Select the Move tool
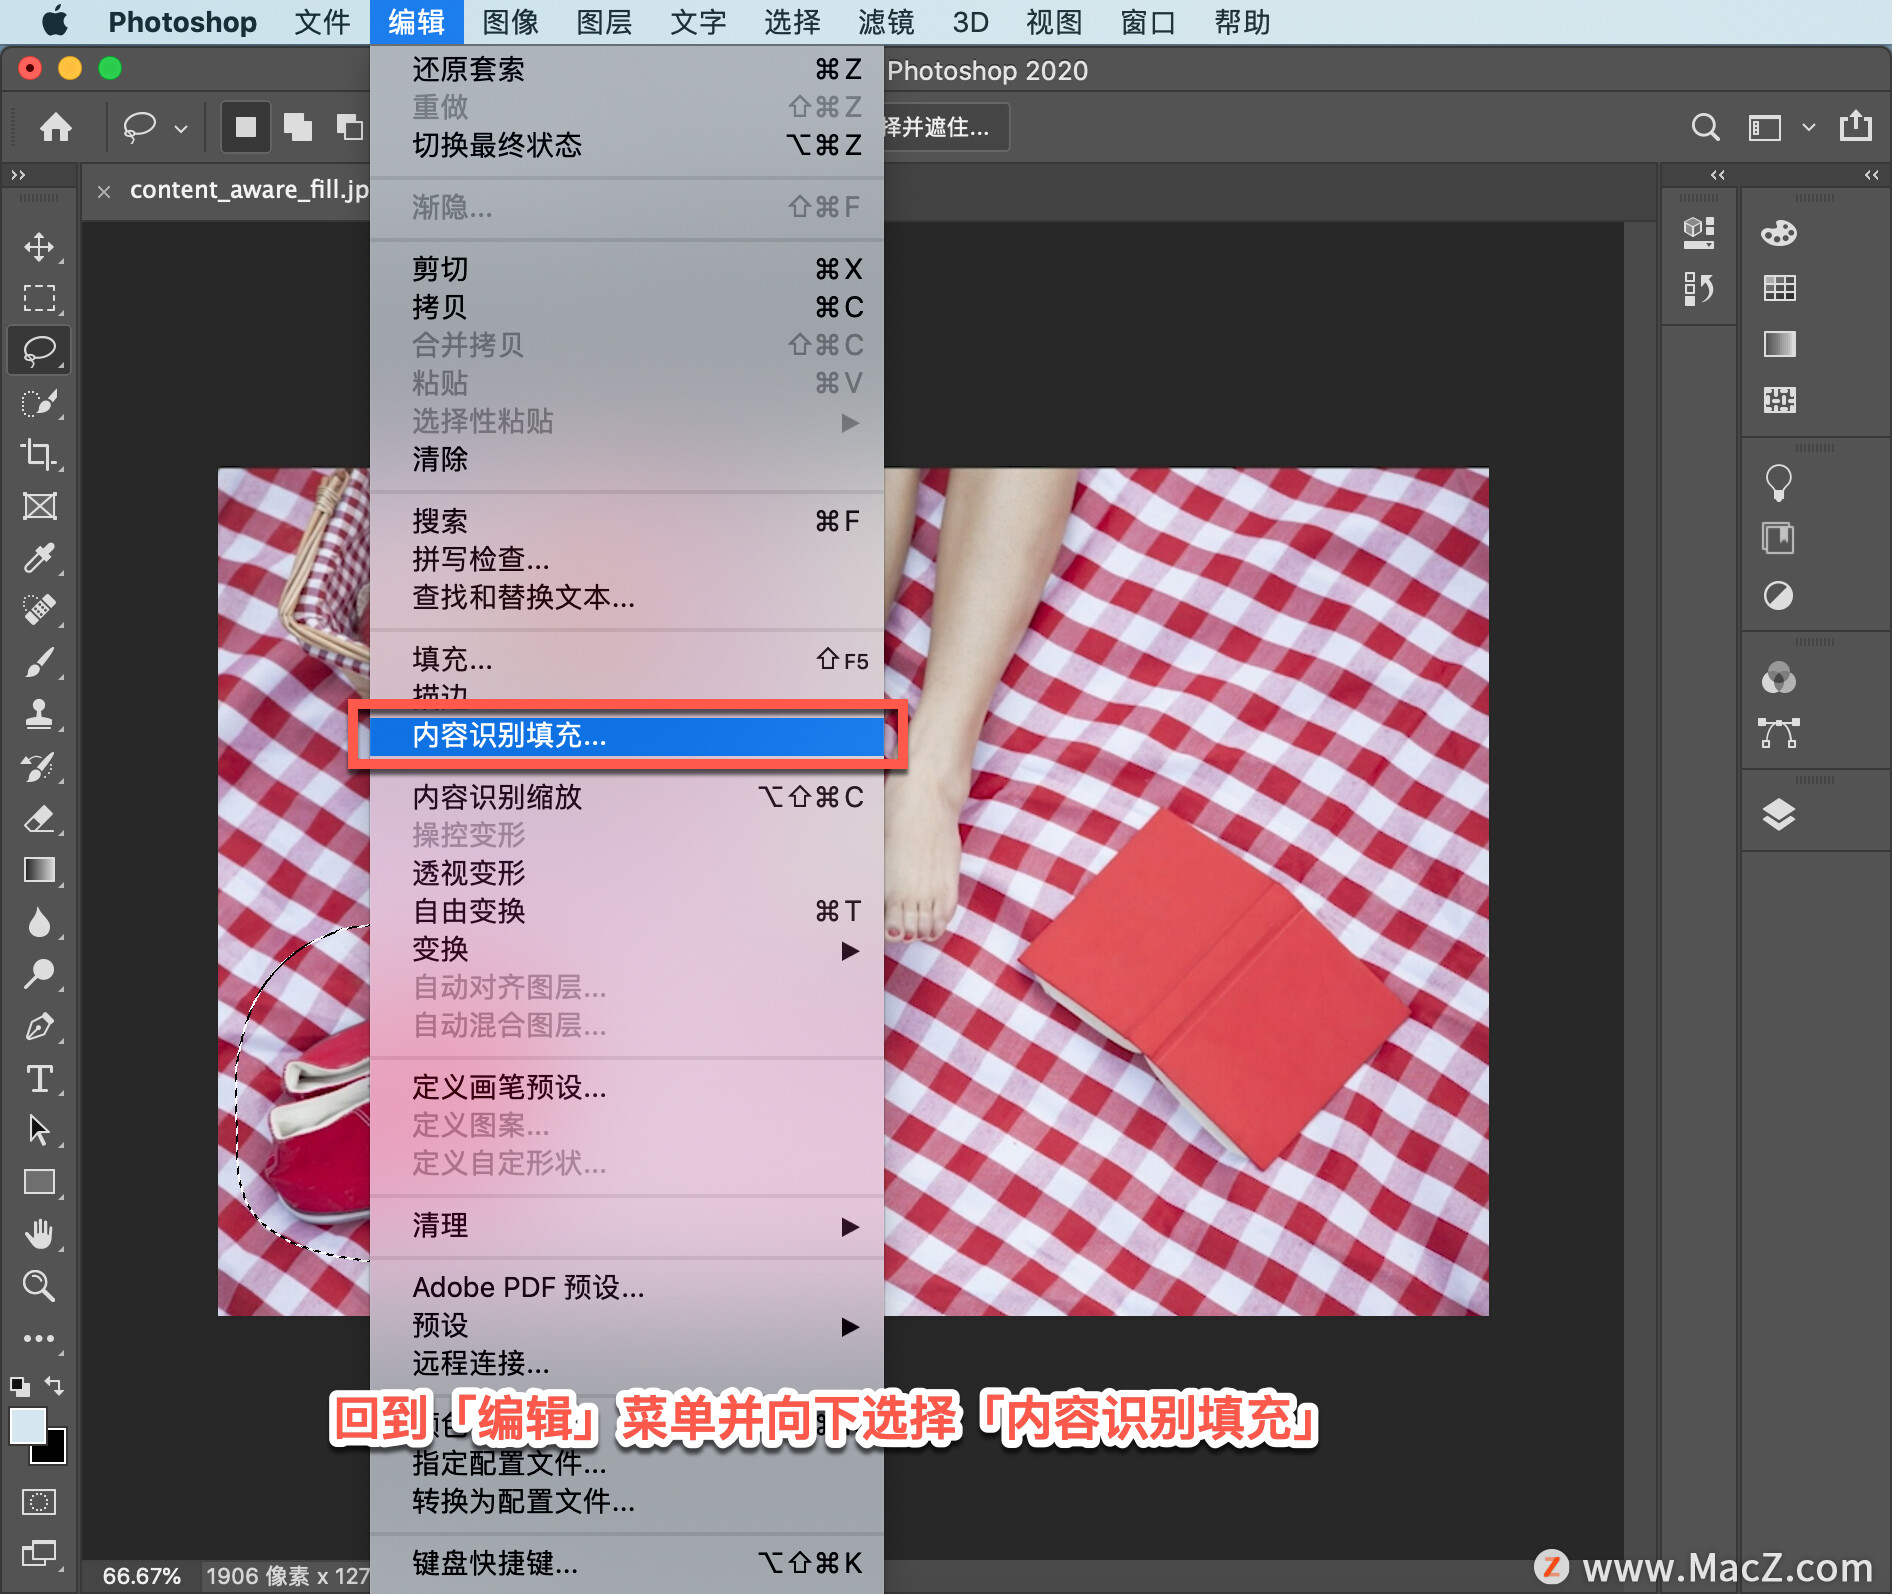Viewport: 1892px width, 1594px height. 39,247
